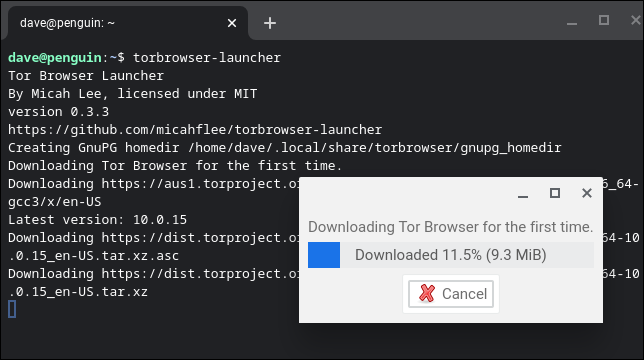Click the version 0.3.3 line
Viewport: 644px width, 360px height.
tap(59, 112)
